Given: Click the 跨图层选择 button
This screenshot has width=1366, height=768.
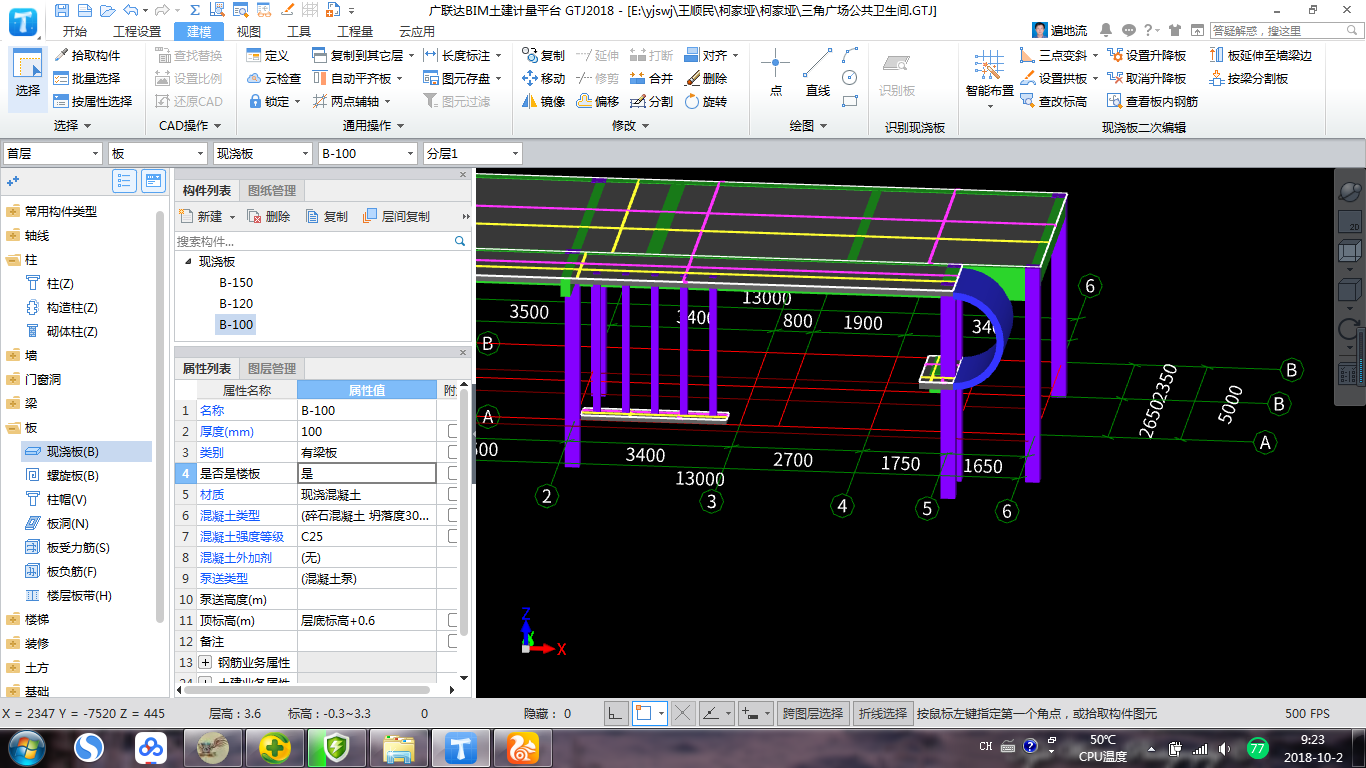Looking at the screenshot, I should [x=813, y=713].
